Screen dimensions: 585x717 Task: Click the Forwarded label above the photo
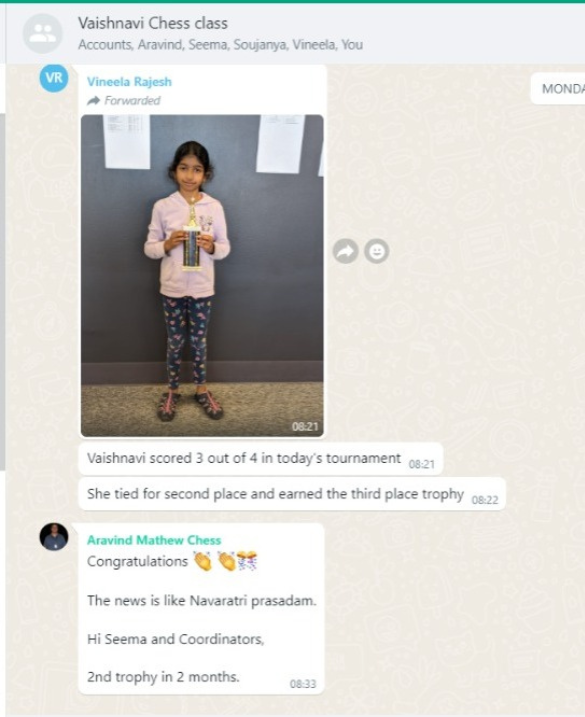pyautogui.click(x=124, y=101)
